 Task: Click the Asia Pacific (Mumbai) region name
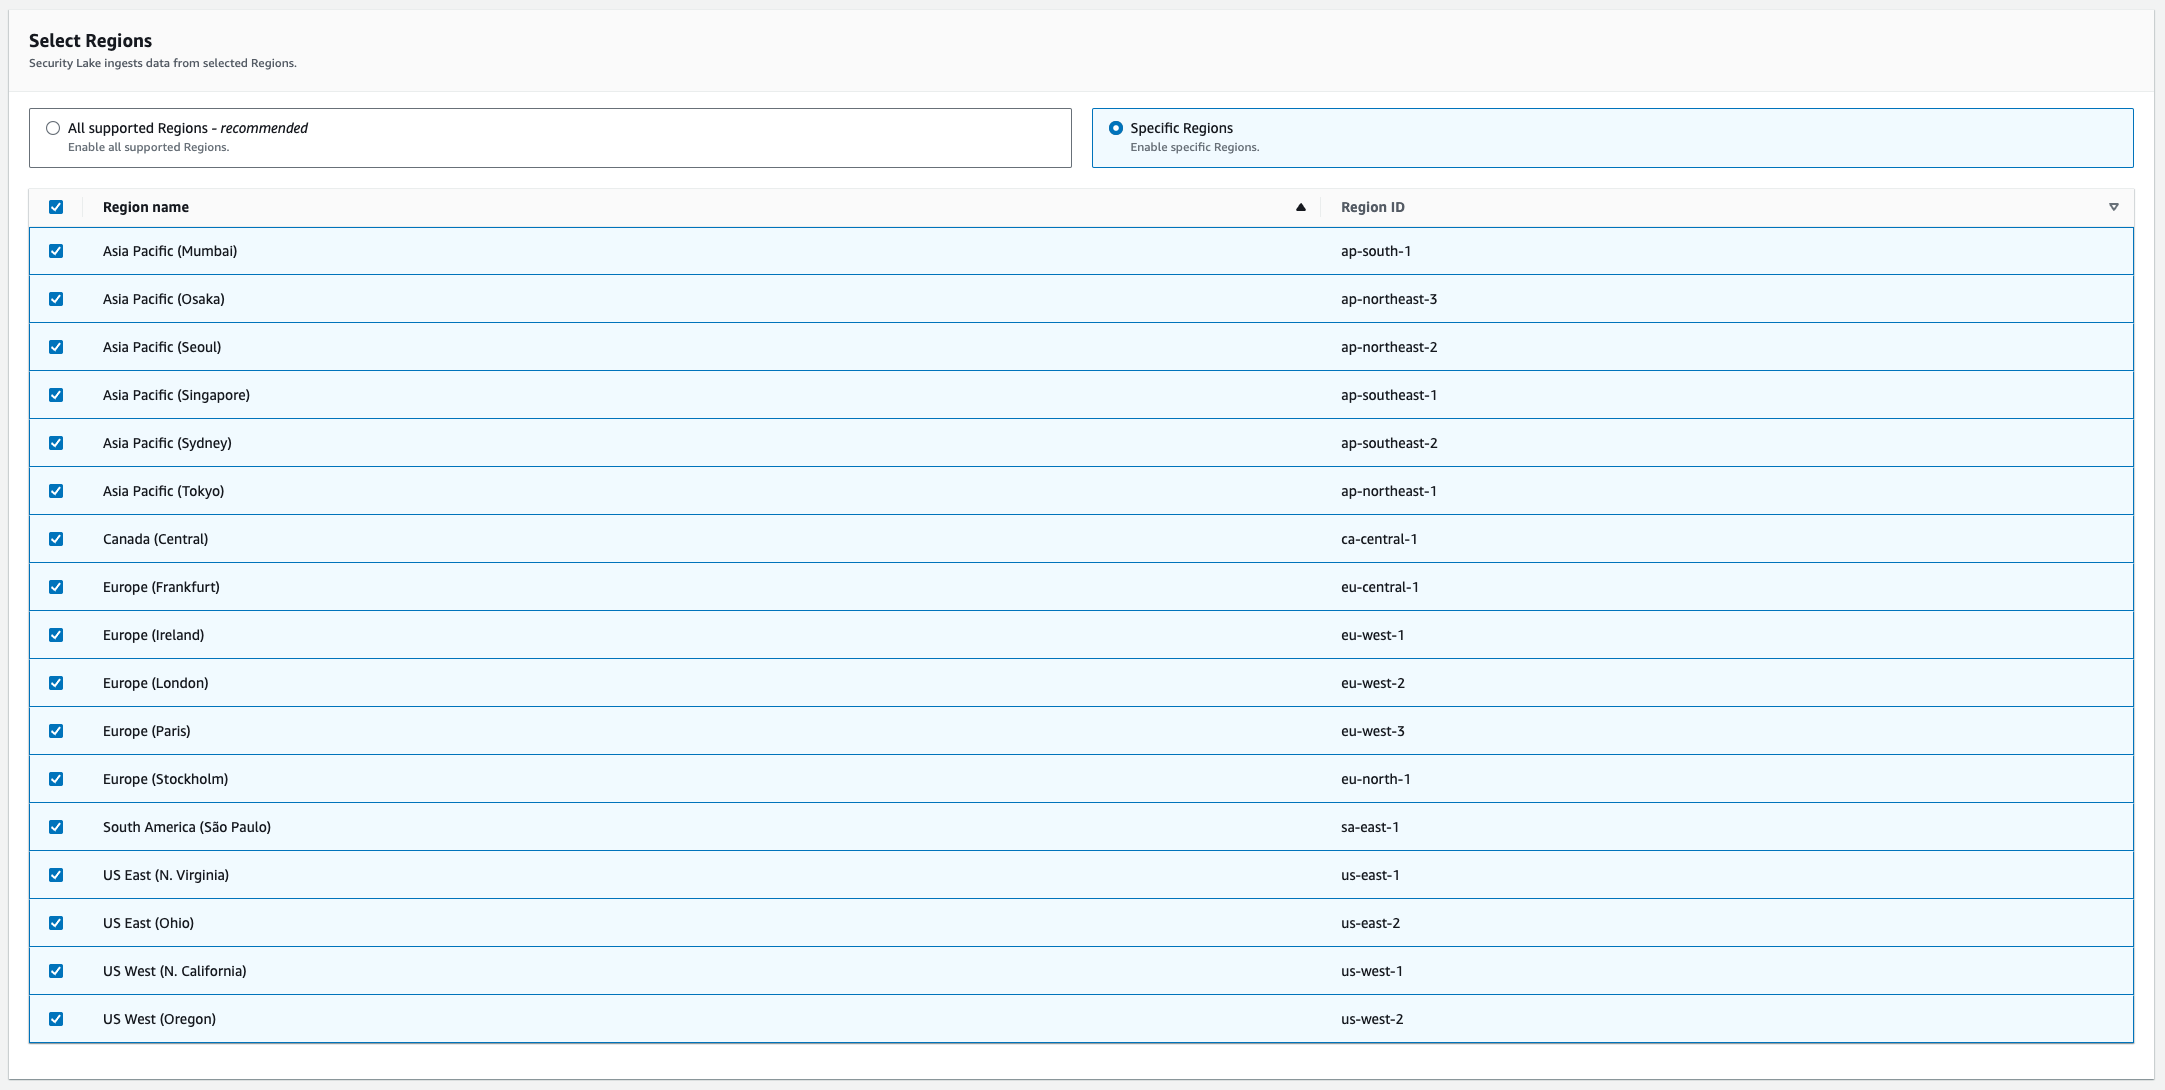click(x=170, y=251)
